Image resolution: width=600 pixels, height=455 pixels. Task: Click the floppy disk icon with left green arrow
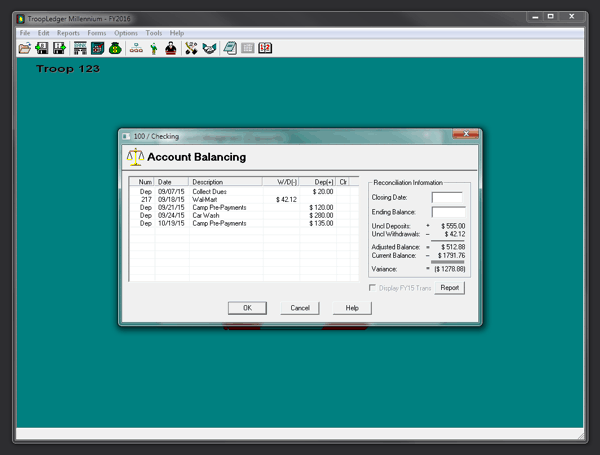coord(42,48)
